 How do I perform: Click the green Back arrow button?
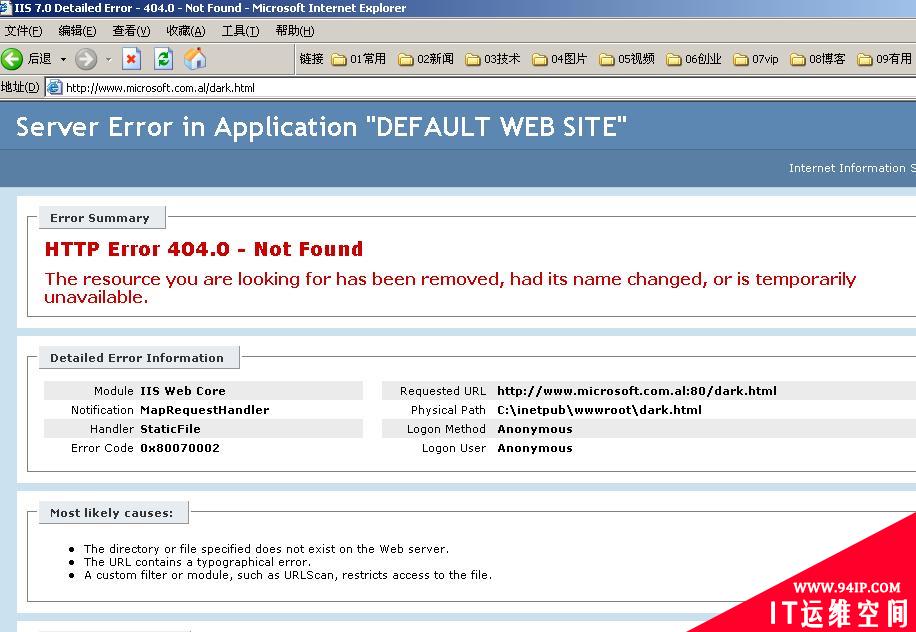(12, 59)
